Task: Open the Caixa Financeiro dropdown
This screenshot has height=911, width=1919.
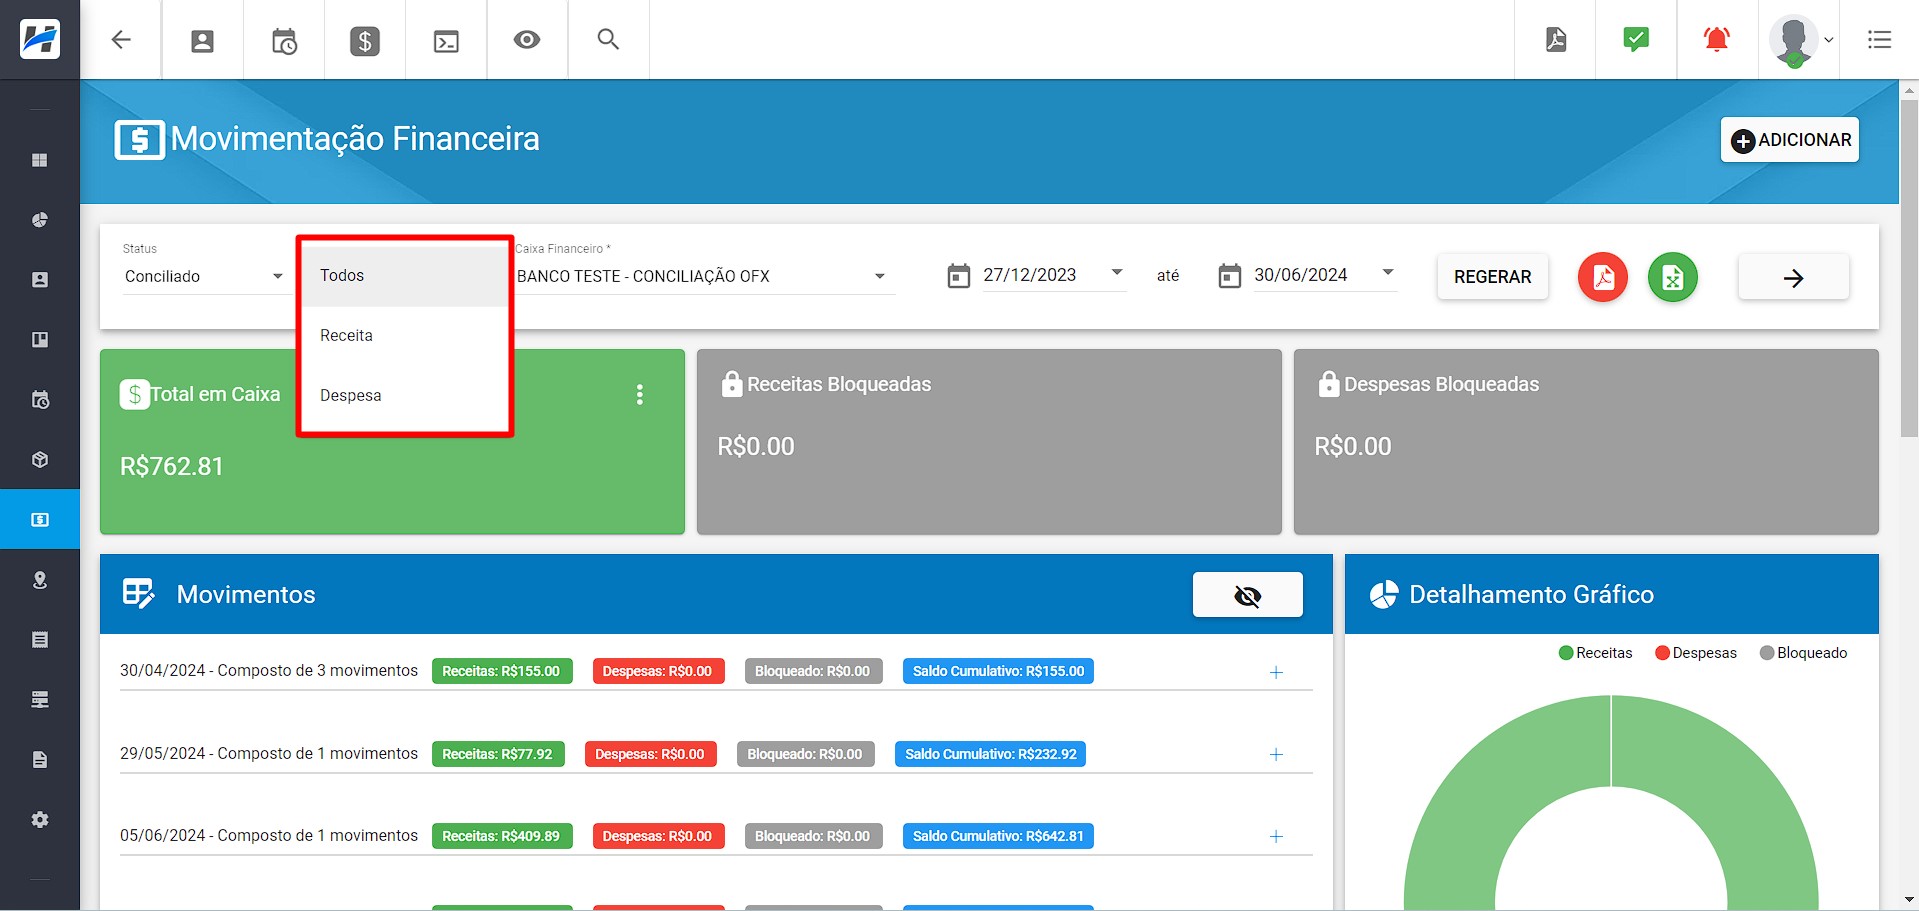Action: pyautogui.click(x=702, y=276)
